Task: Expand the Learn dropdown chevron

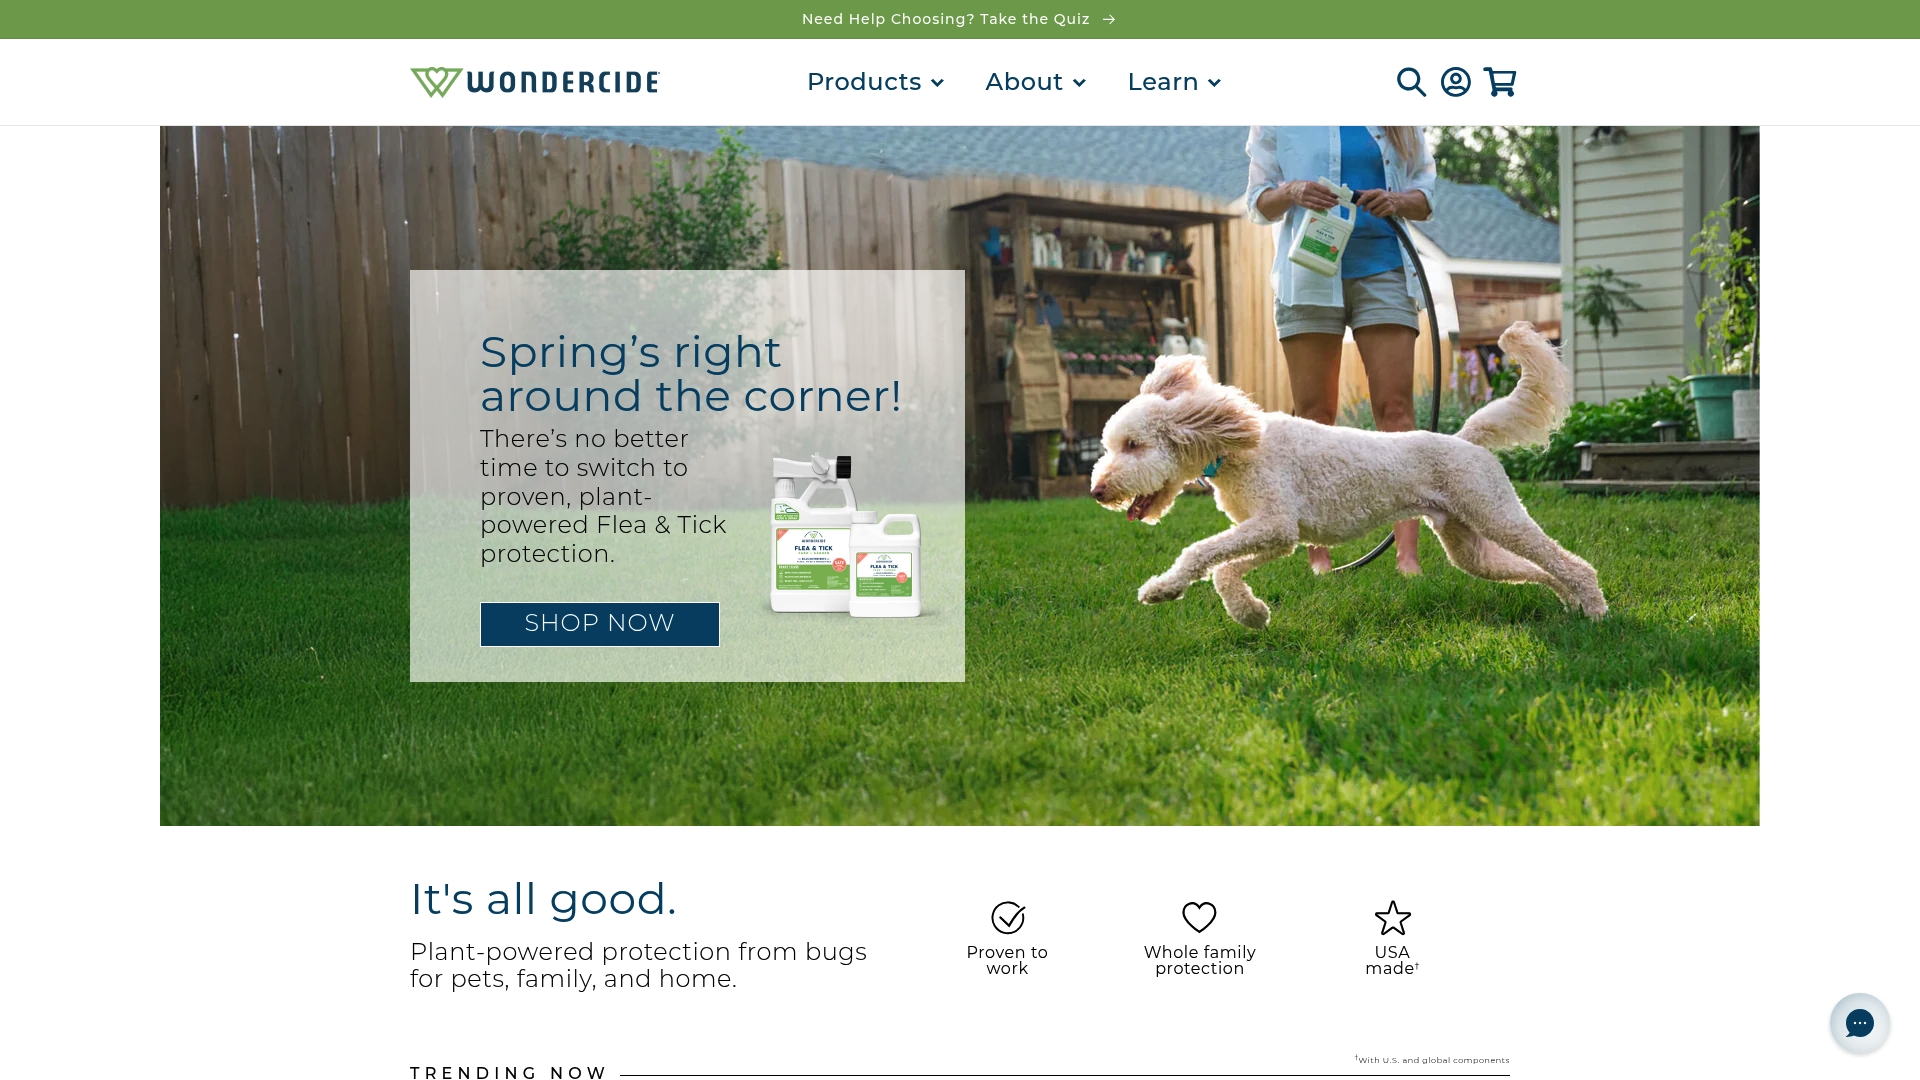Action: coord(1214,83)
